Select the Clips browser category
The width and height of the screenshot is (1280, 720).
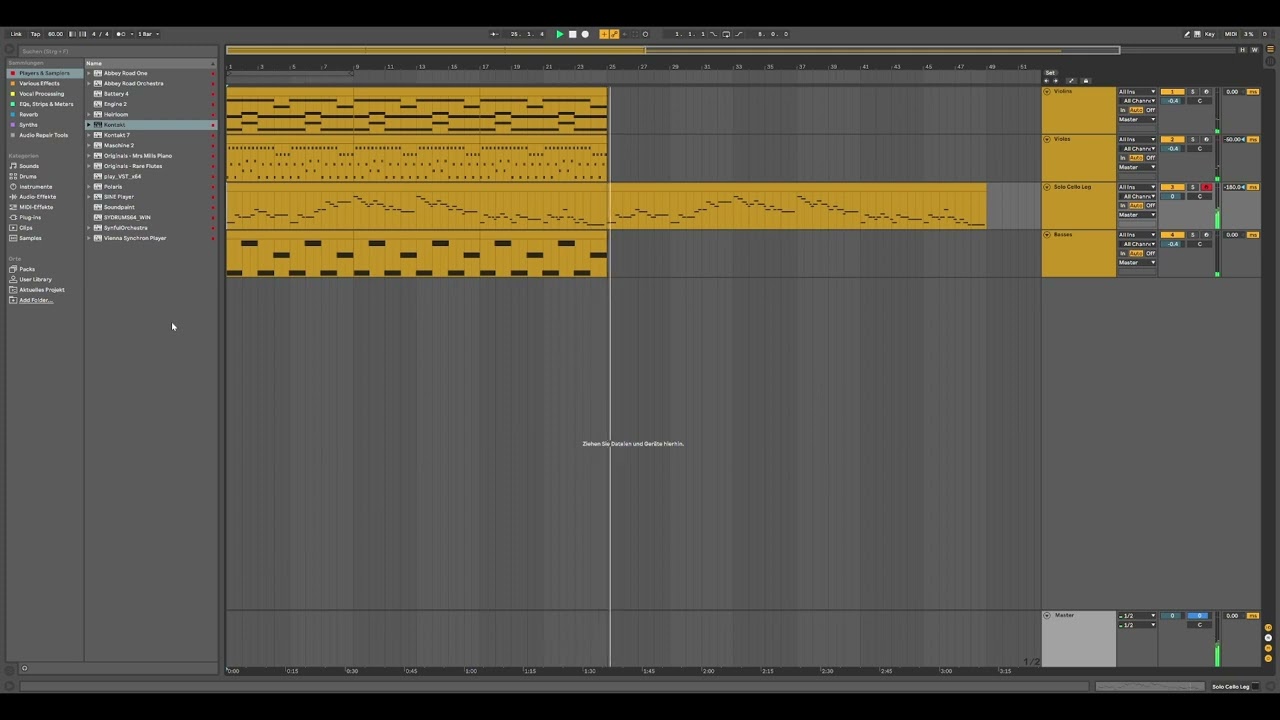(26, 228)
